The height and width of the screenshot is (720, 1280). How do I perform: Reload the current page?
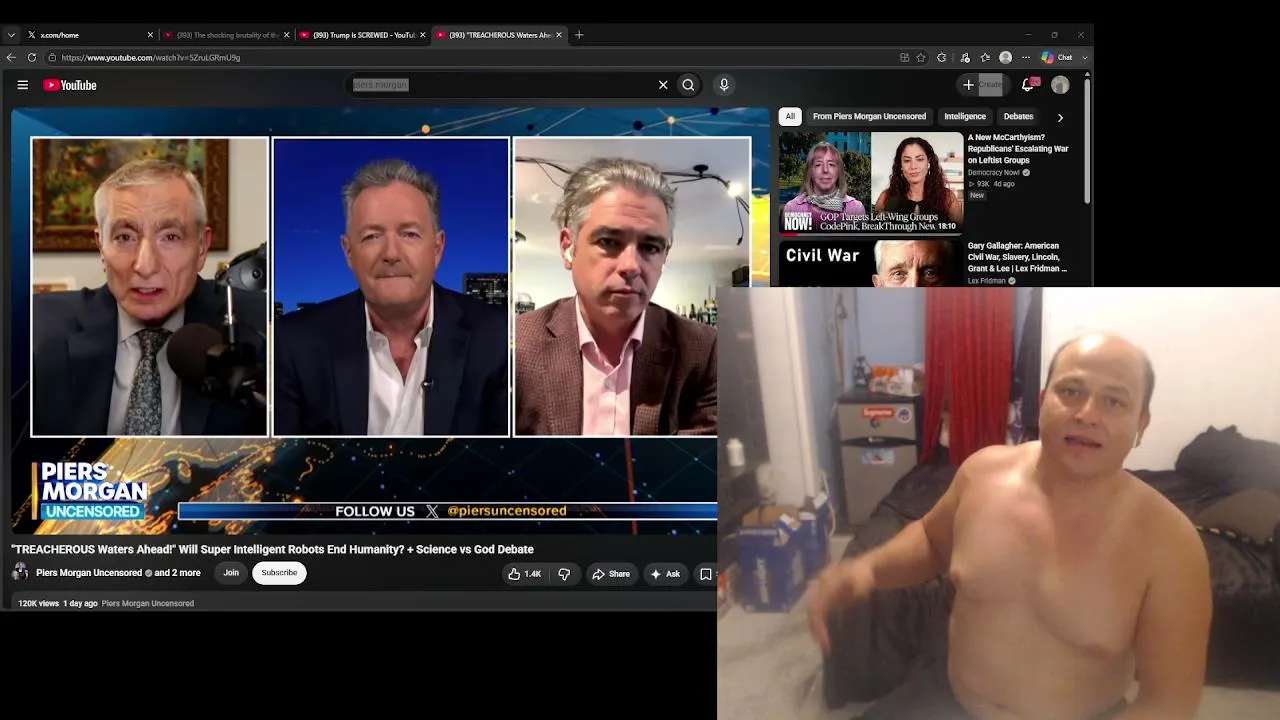32,57
